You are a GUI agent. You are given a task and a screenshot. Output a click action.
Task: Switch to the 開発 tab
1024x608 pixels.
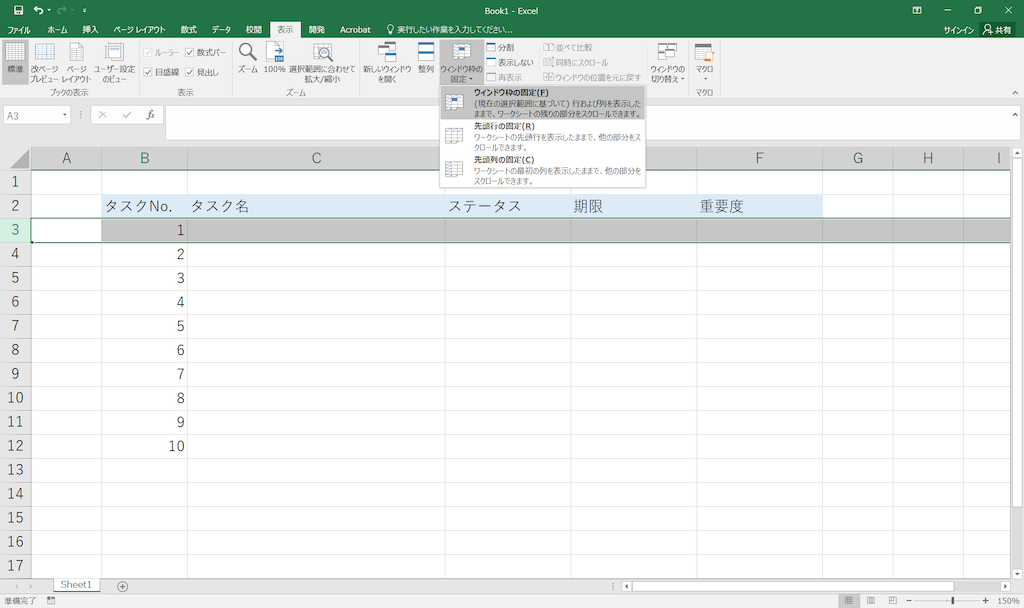(x=317, y=29)
